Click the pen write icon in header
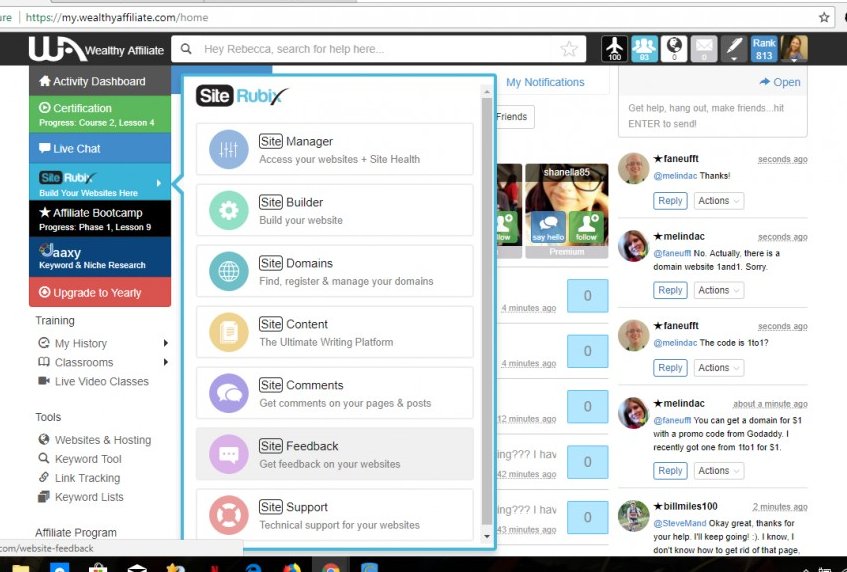This screenshot has height=572, width=847. (x=734, y=49)
